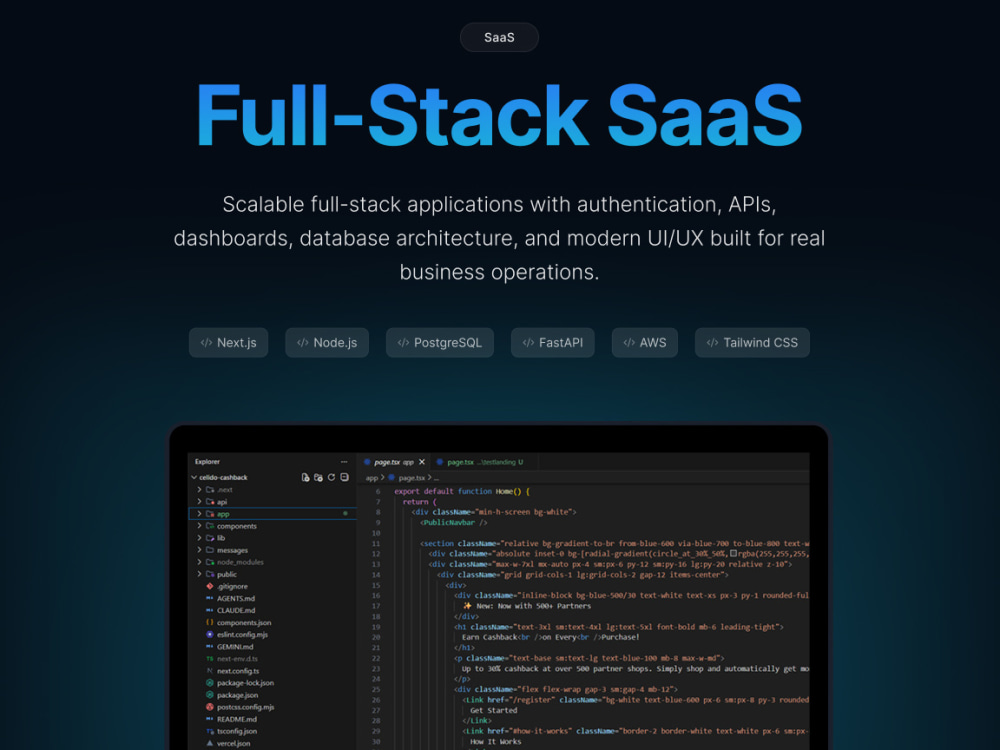The image size is (1000, 750).
Task: Click the rgba color swatch in code
Action: coord(733,554)
